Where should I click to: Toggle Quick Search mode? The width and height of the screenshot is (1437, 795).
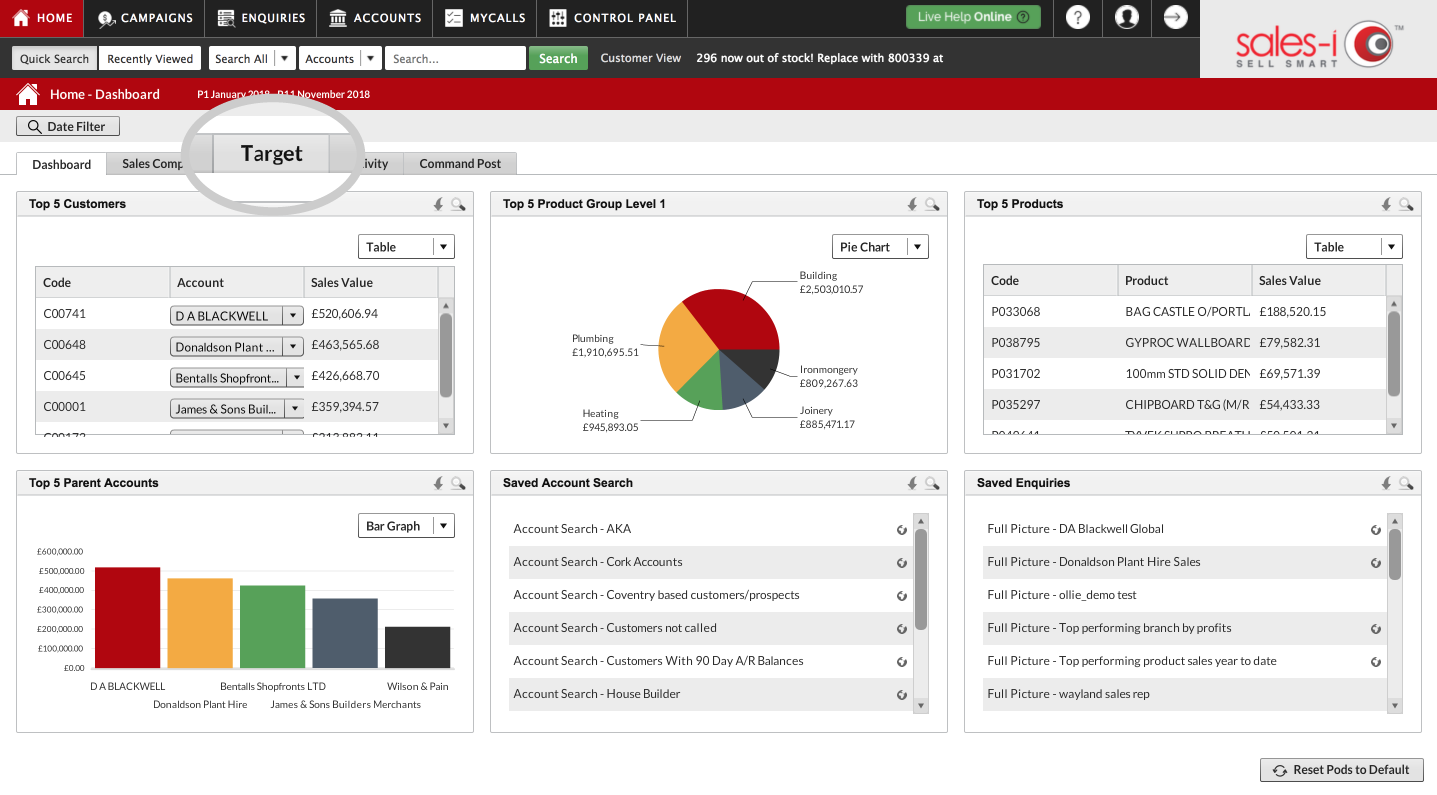(x=54, y=59)
